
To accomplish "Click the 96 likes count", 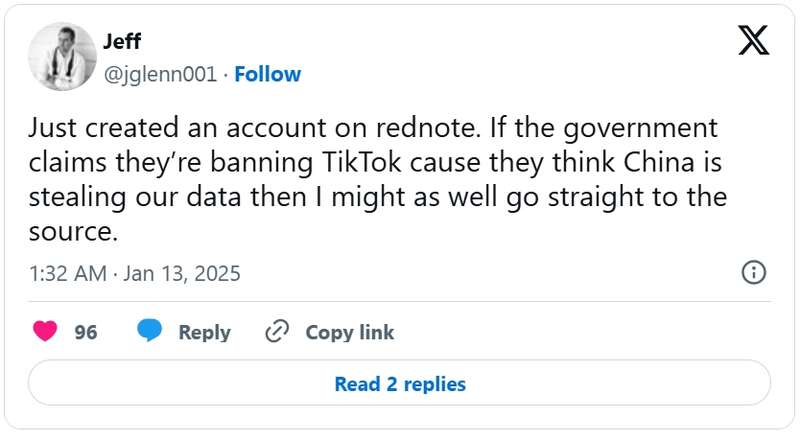I will click(x=86, y=332).
